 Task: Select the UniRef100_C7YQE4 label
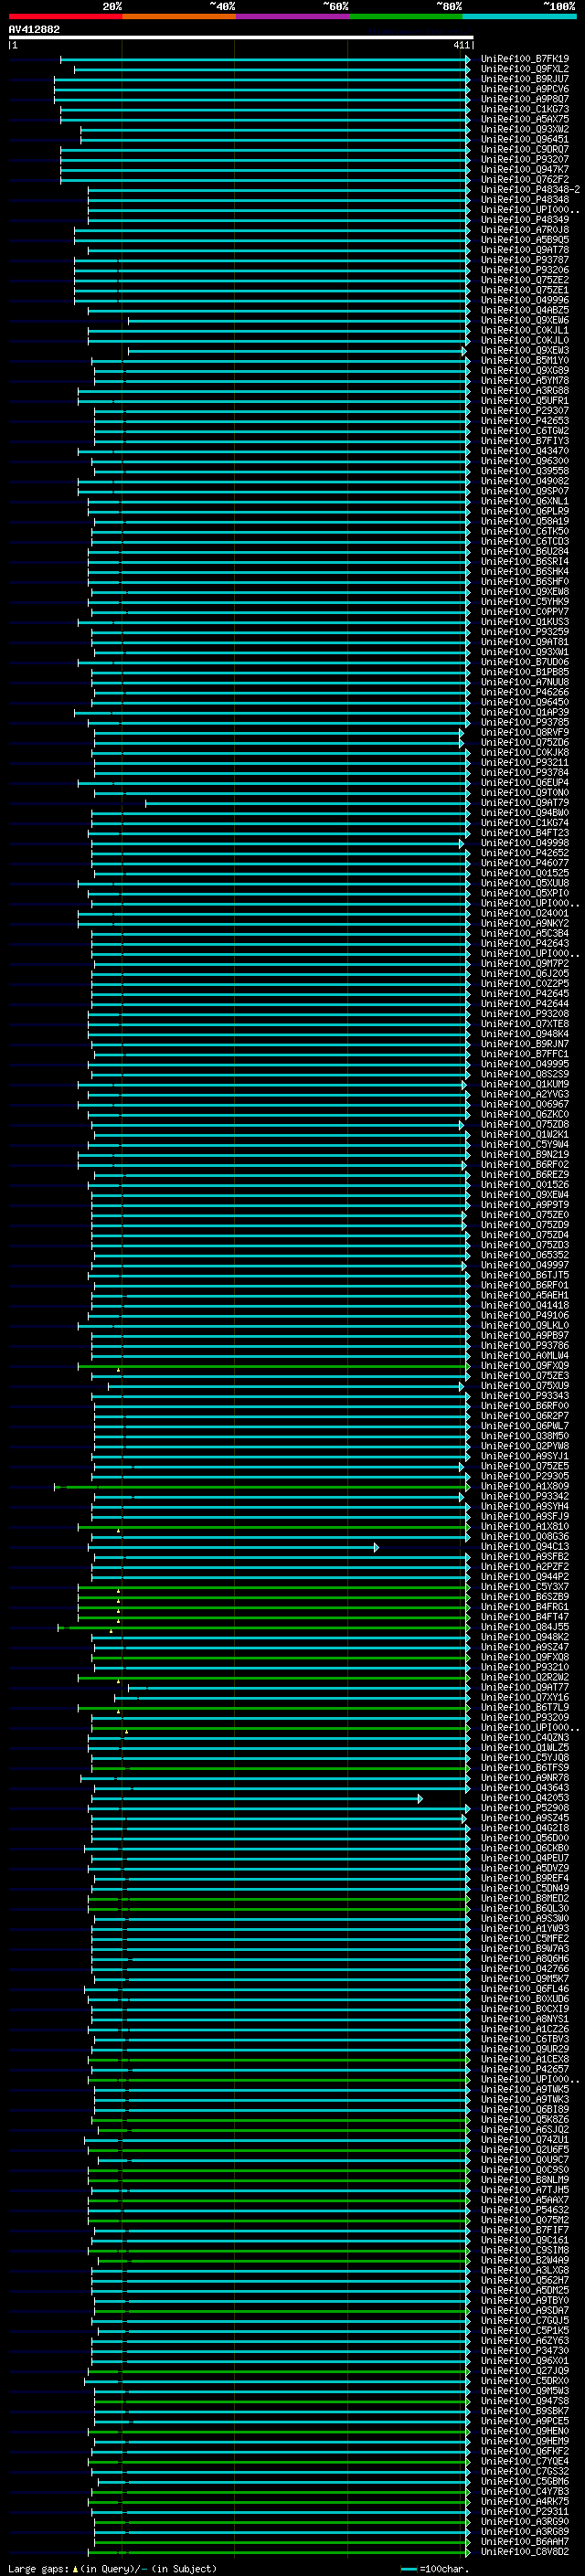click(524, 2461)
